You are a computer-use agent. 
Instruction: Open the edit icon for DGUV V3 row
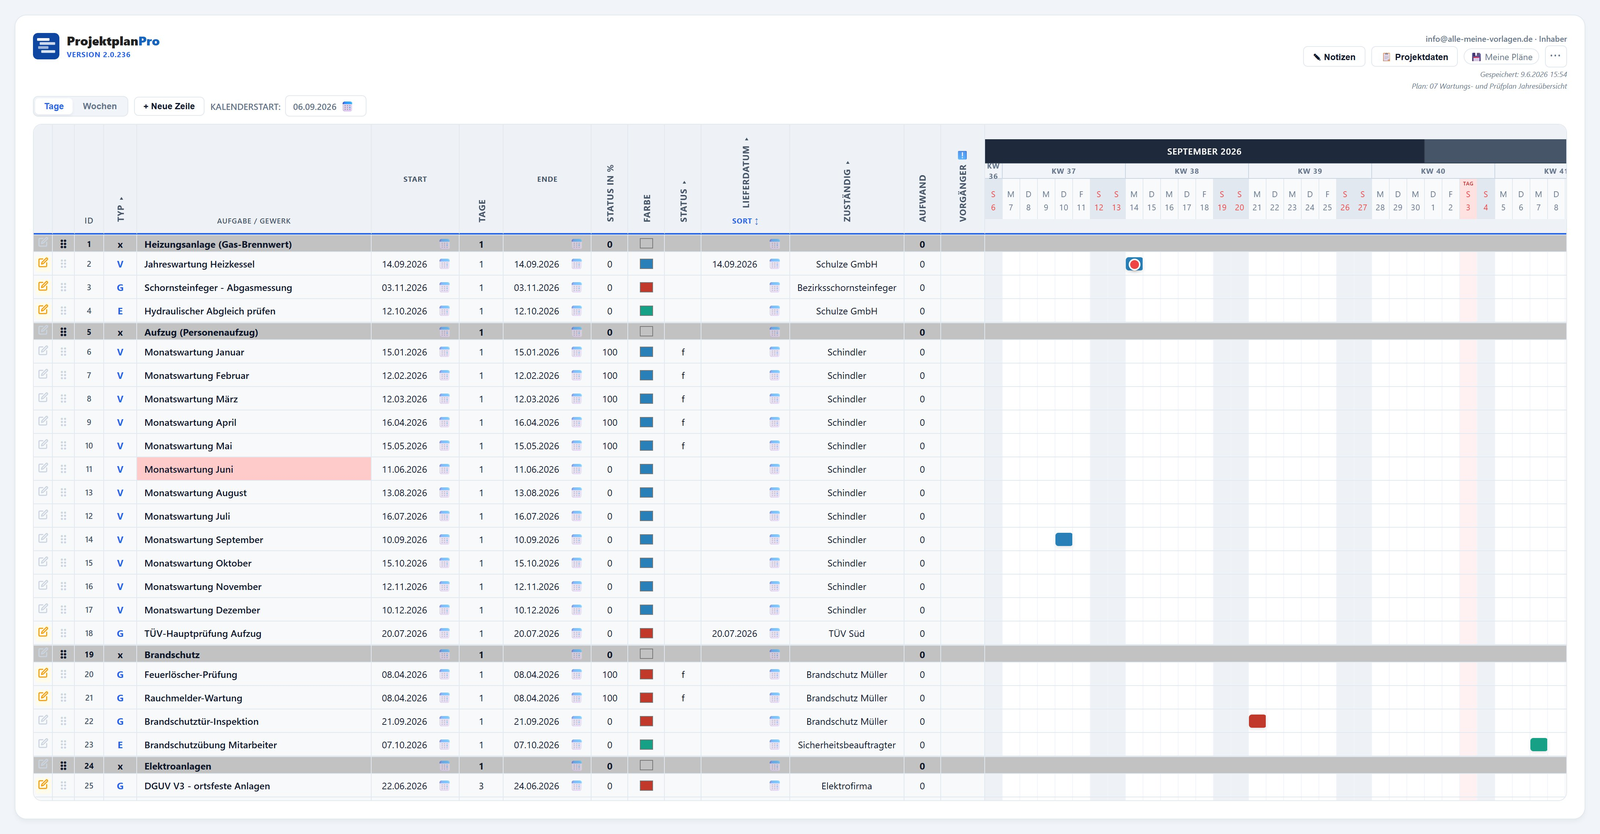point(43,785)
